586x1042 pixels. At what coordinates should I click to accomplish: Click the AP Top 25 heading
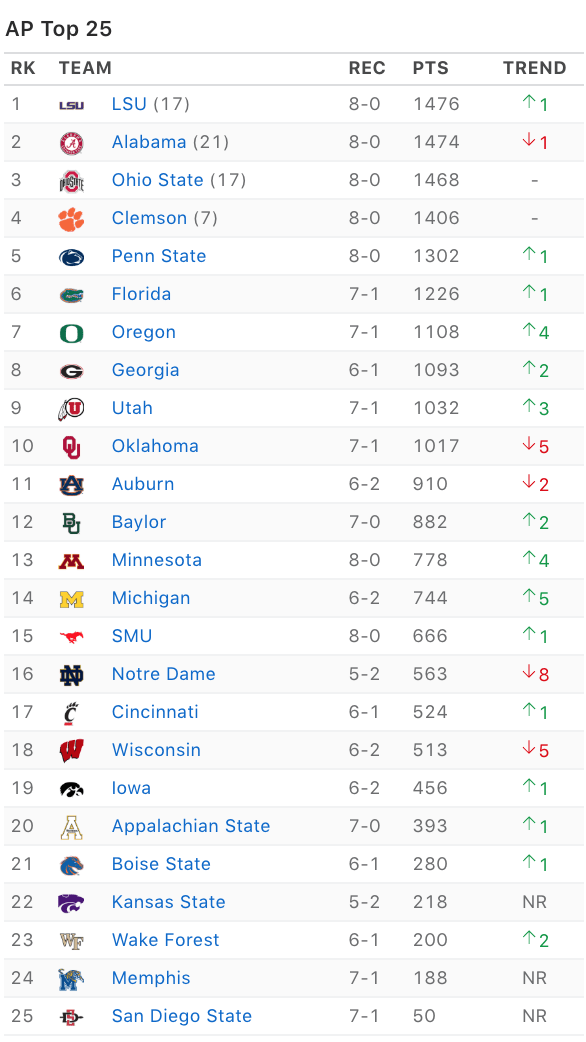pyautogui.click(x=58, y=29)
